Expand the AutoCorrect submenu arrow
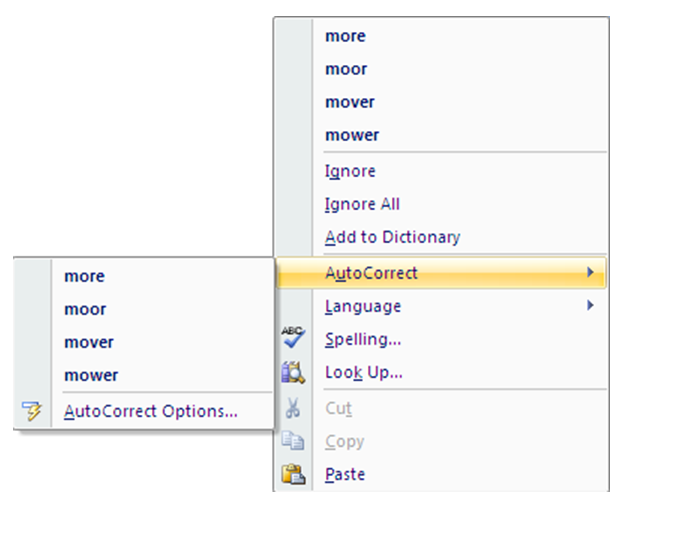 (590, 272)
